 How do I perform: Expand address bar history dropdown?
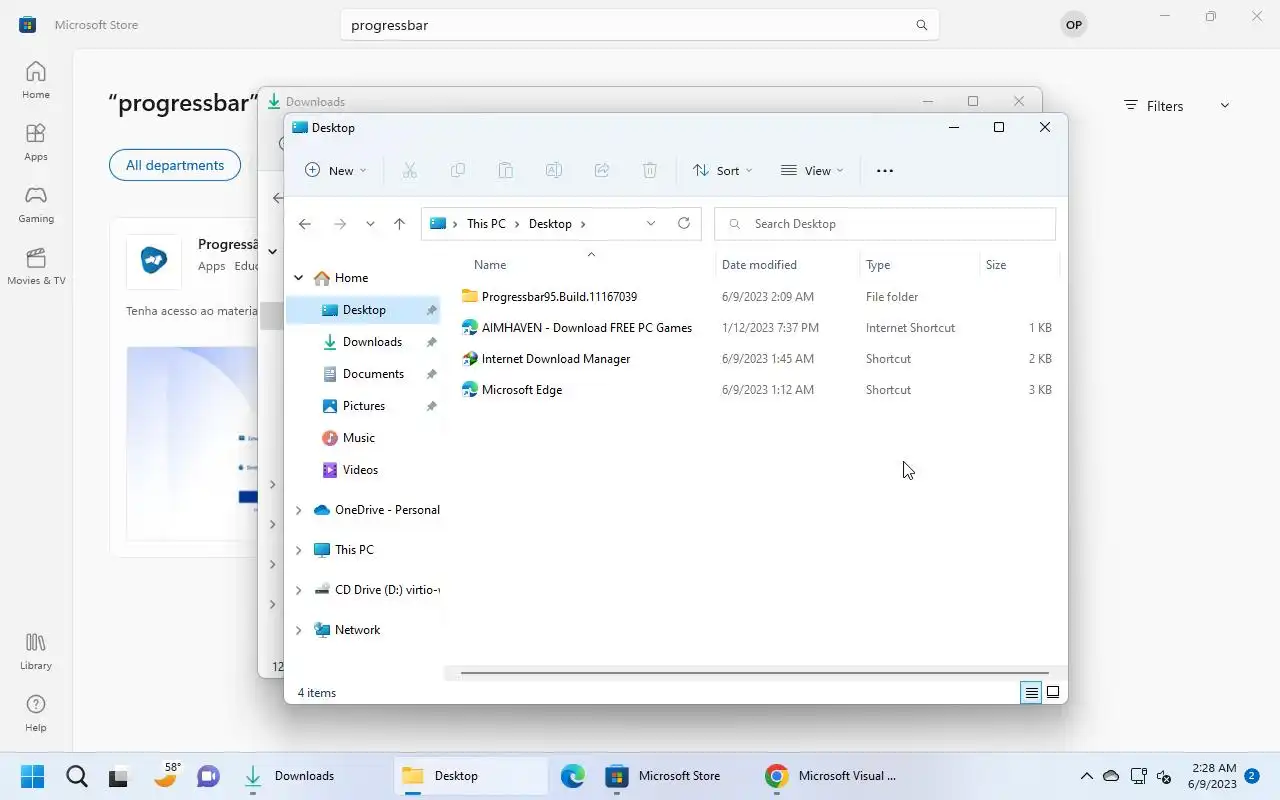pyautogui.click(x=651, y=223)
